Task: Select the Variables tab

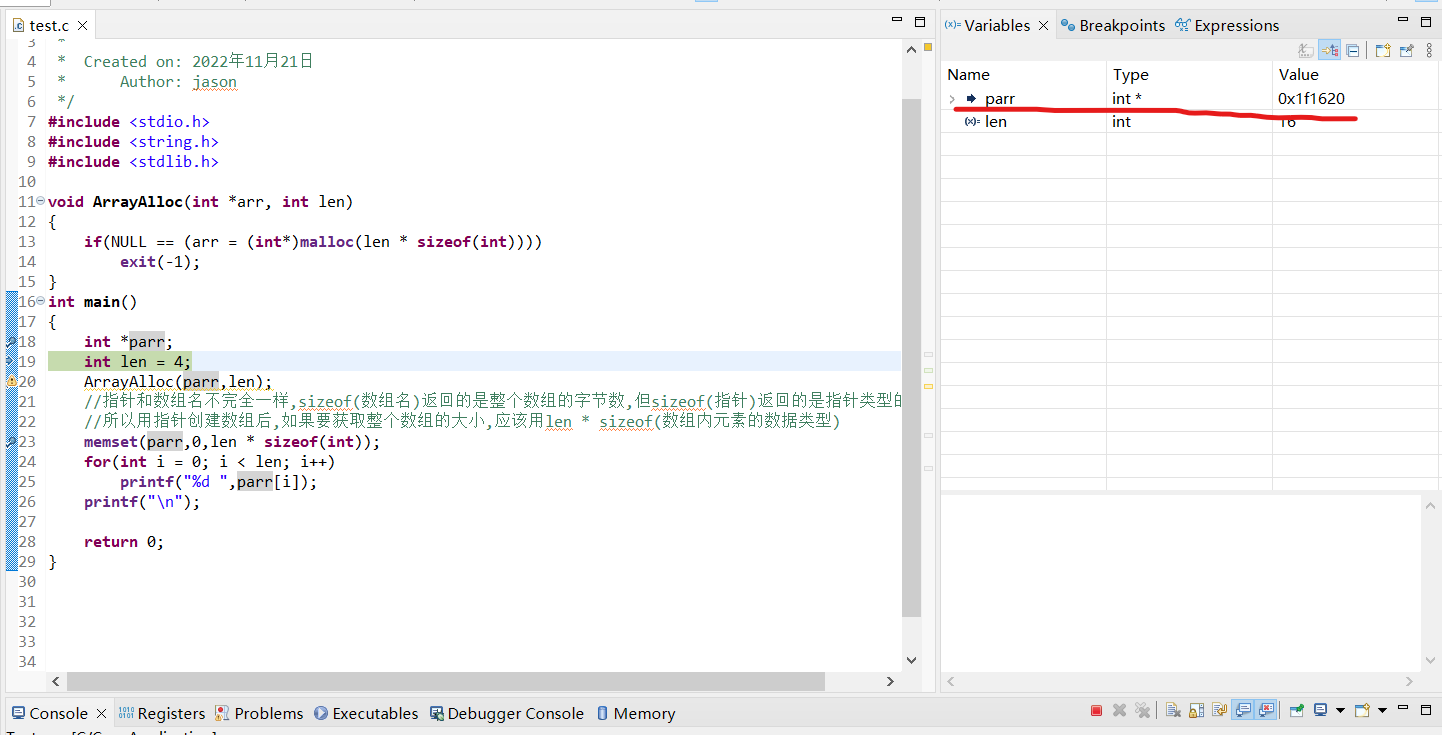Action: 988,26
